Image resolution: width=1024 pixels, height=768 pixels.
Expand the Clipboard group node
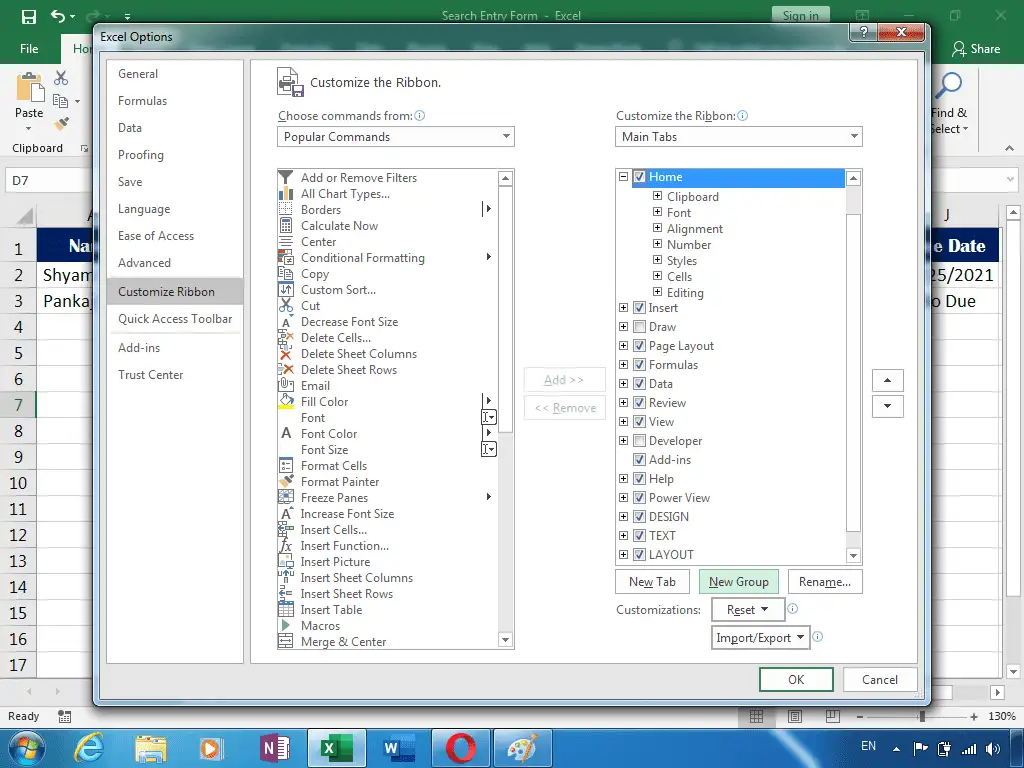pos(657,196)
